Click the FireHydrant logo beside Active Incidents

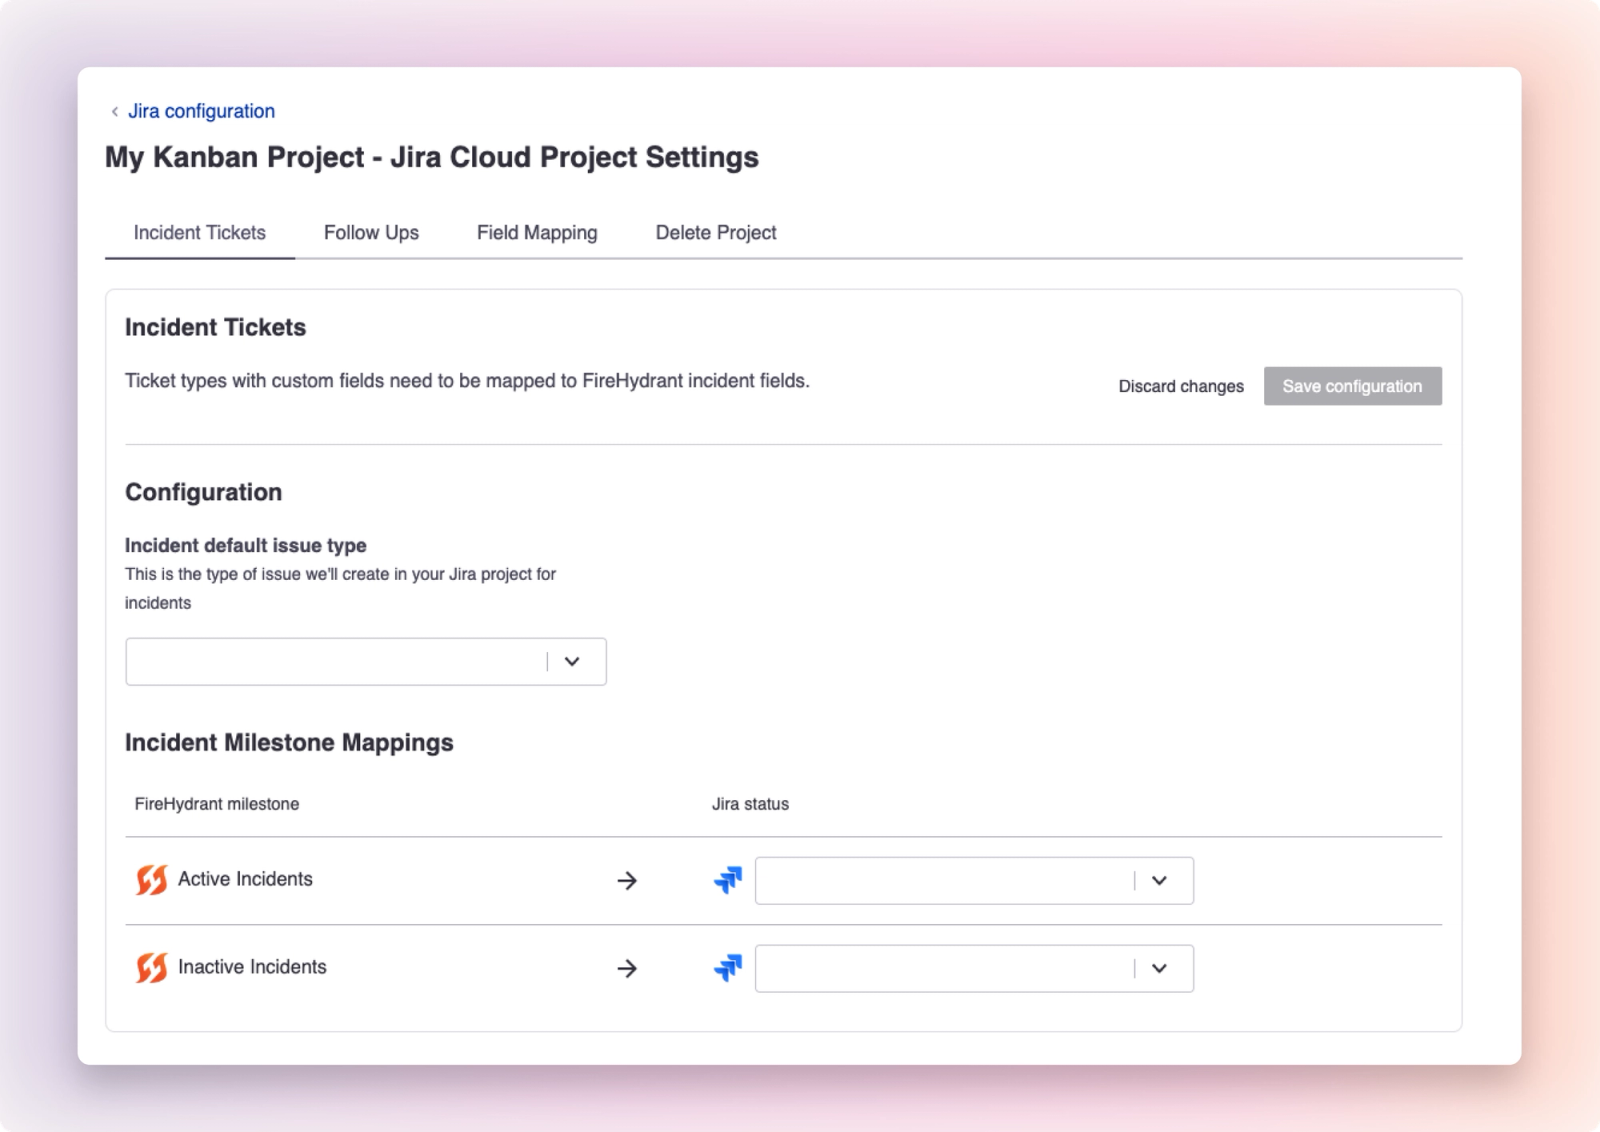(x=152, y=880)
